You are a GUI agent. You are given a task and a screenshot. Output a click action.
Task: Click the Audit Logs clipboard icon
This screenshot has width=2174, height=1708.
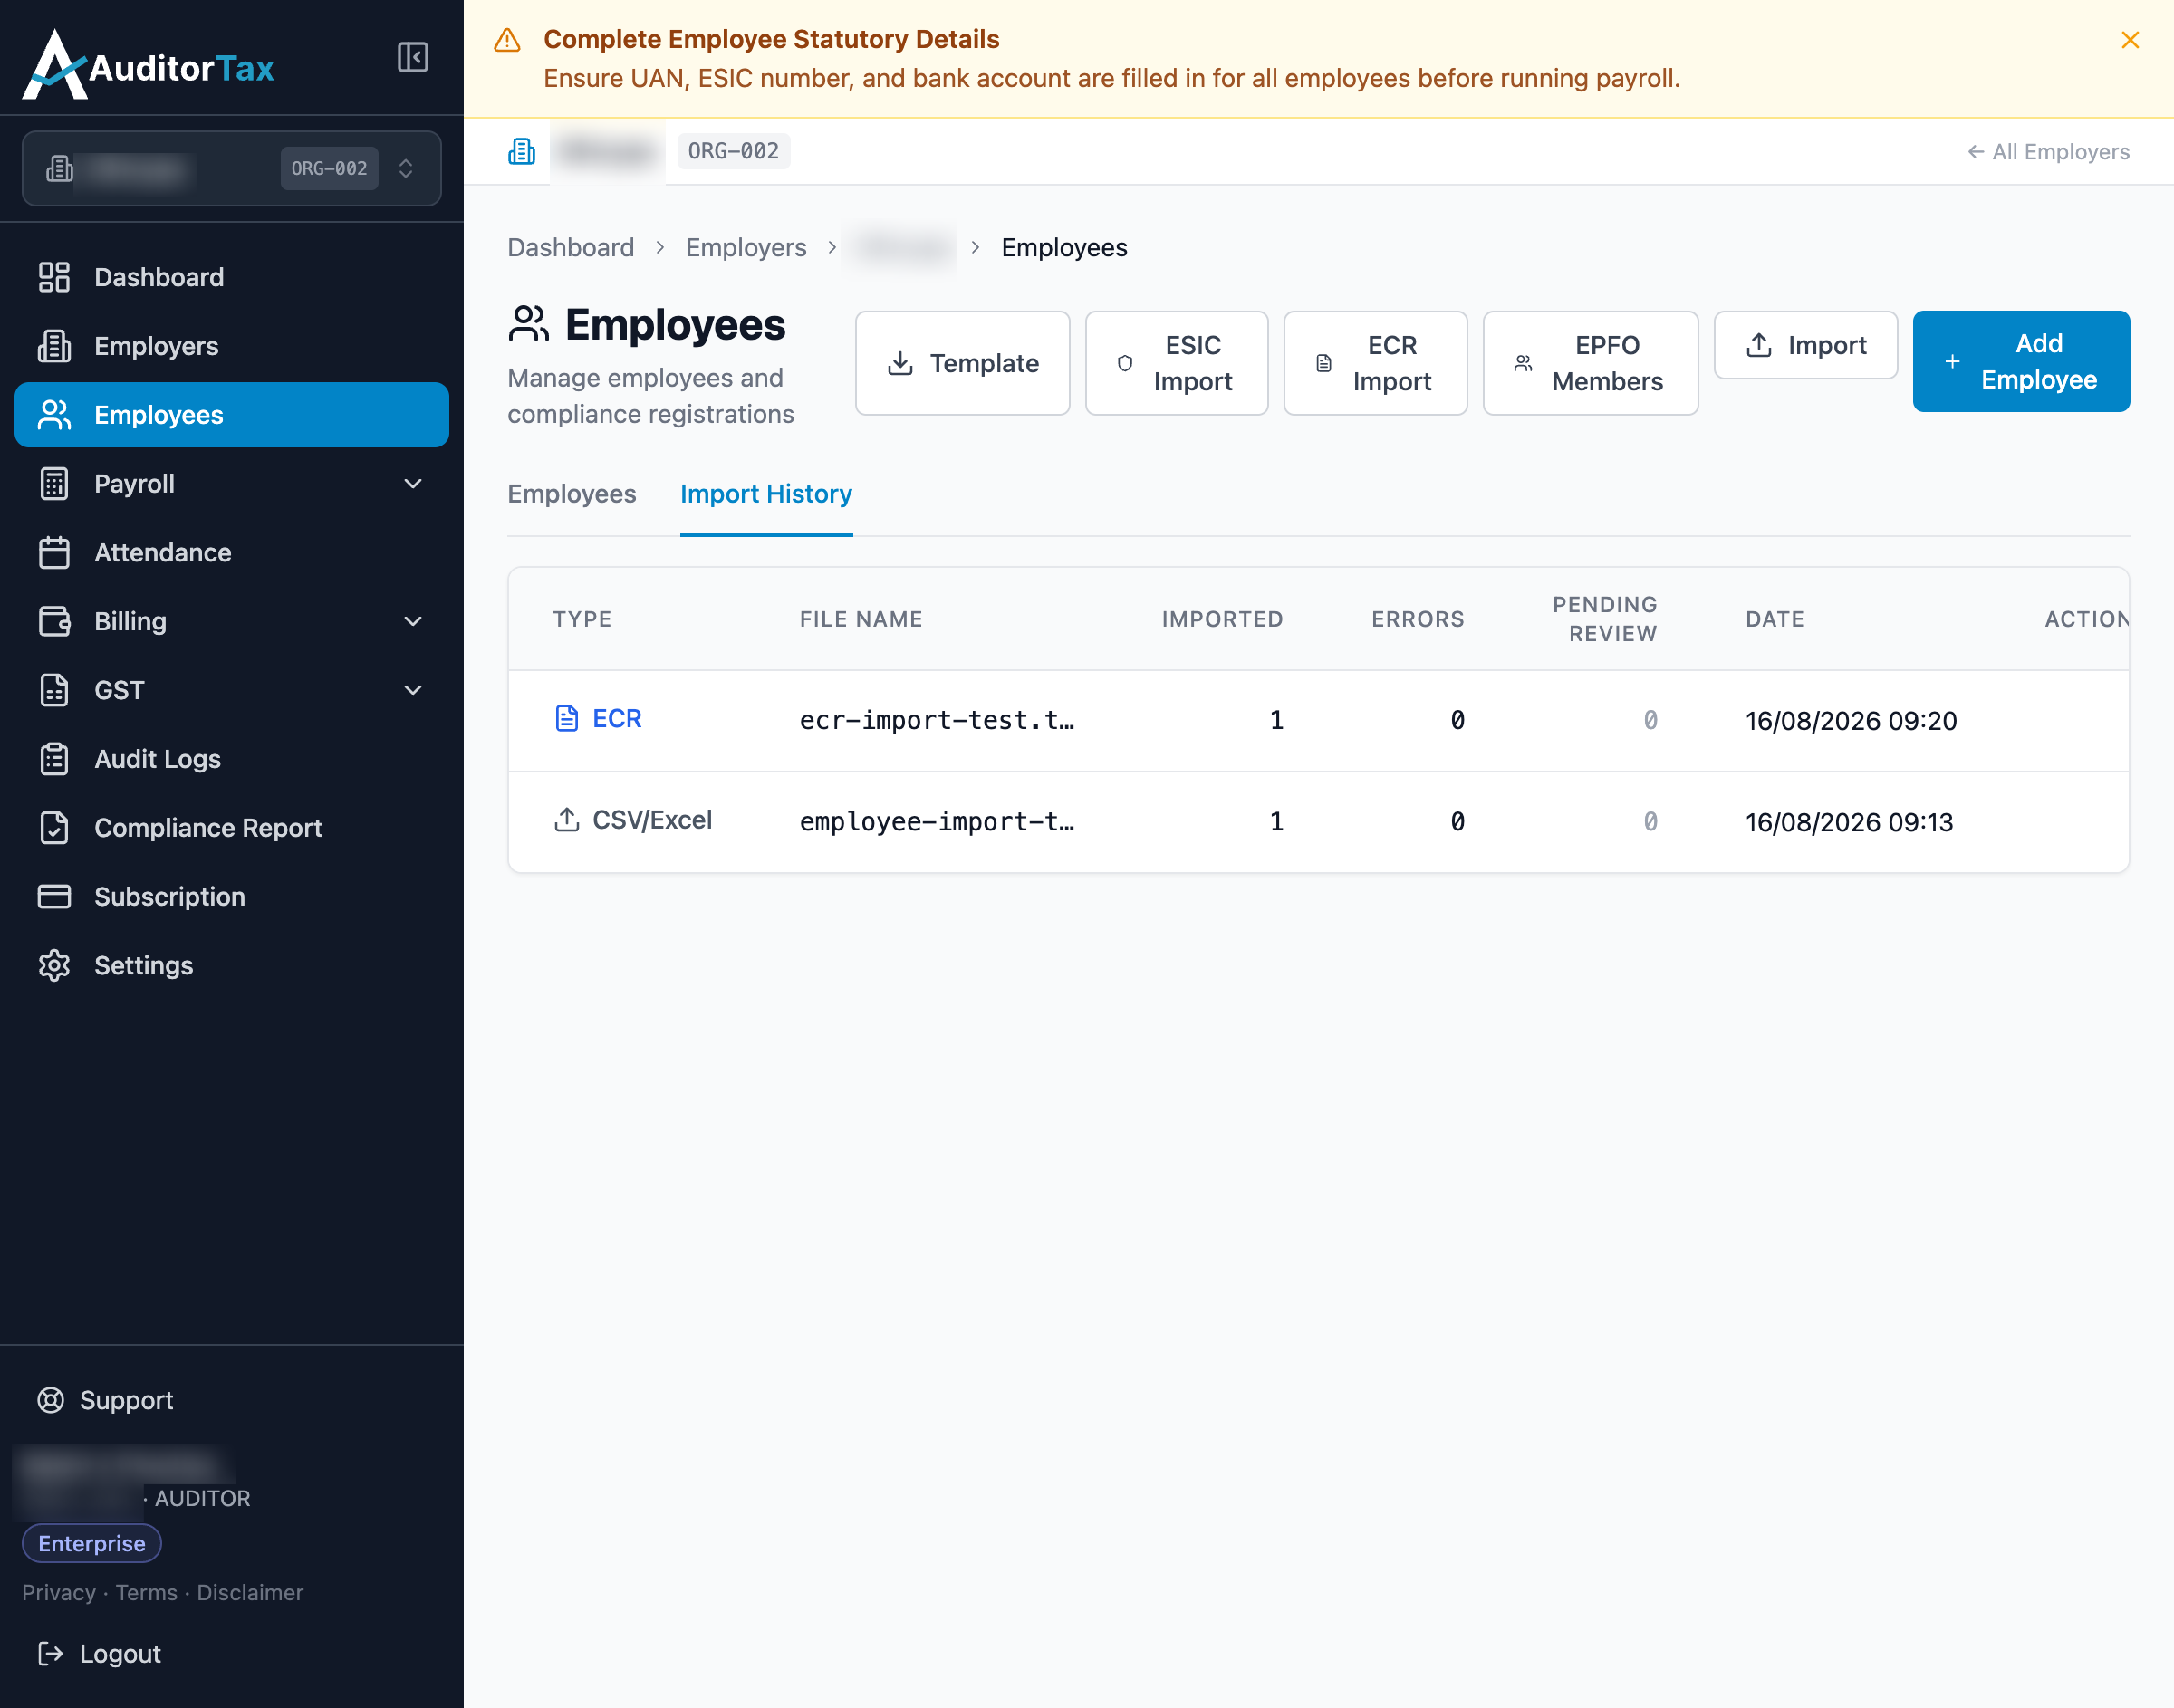click(x=54, y=759)
